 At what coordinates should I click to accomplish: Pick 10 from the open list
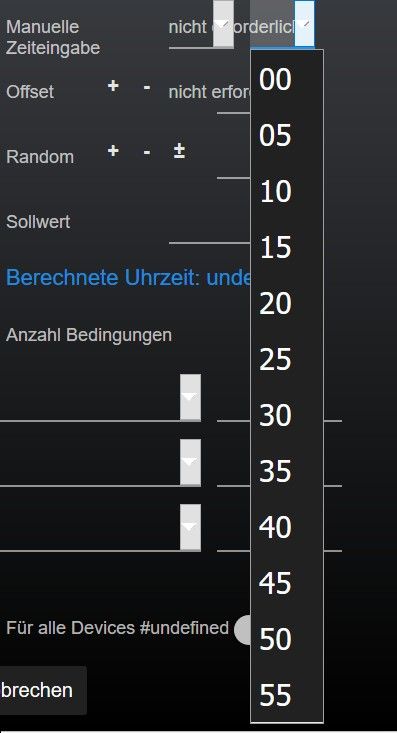click(x=287, y=192)
